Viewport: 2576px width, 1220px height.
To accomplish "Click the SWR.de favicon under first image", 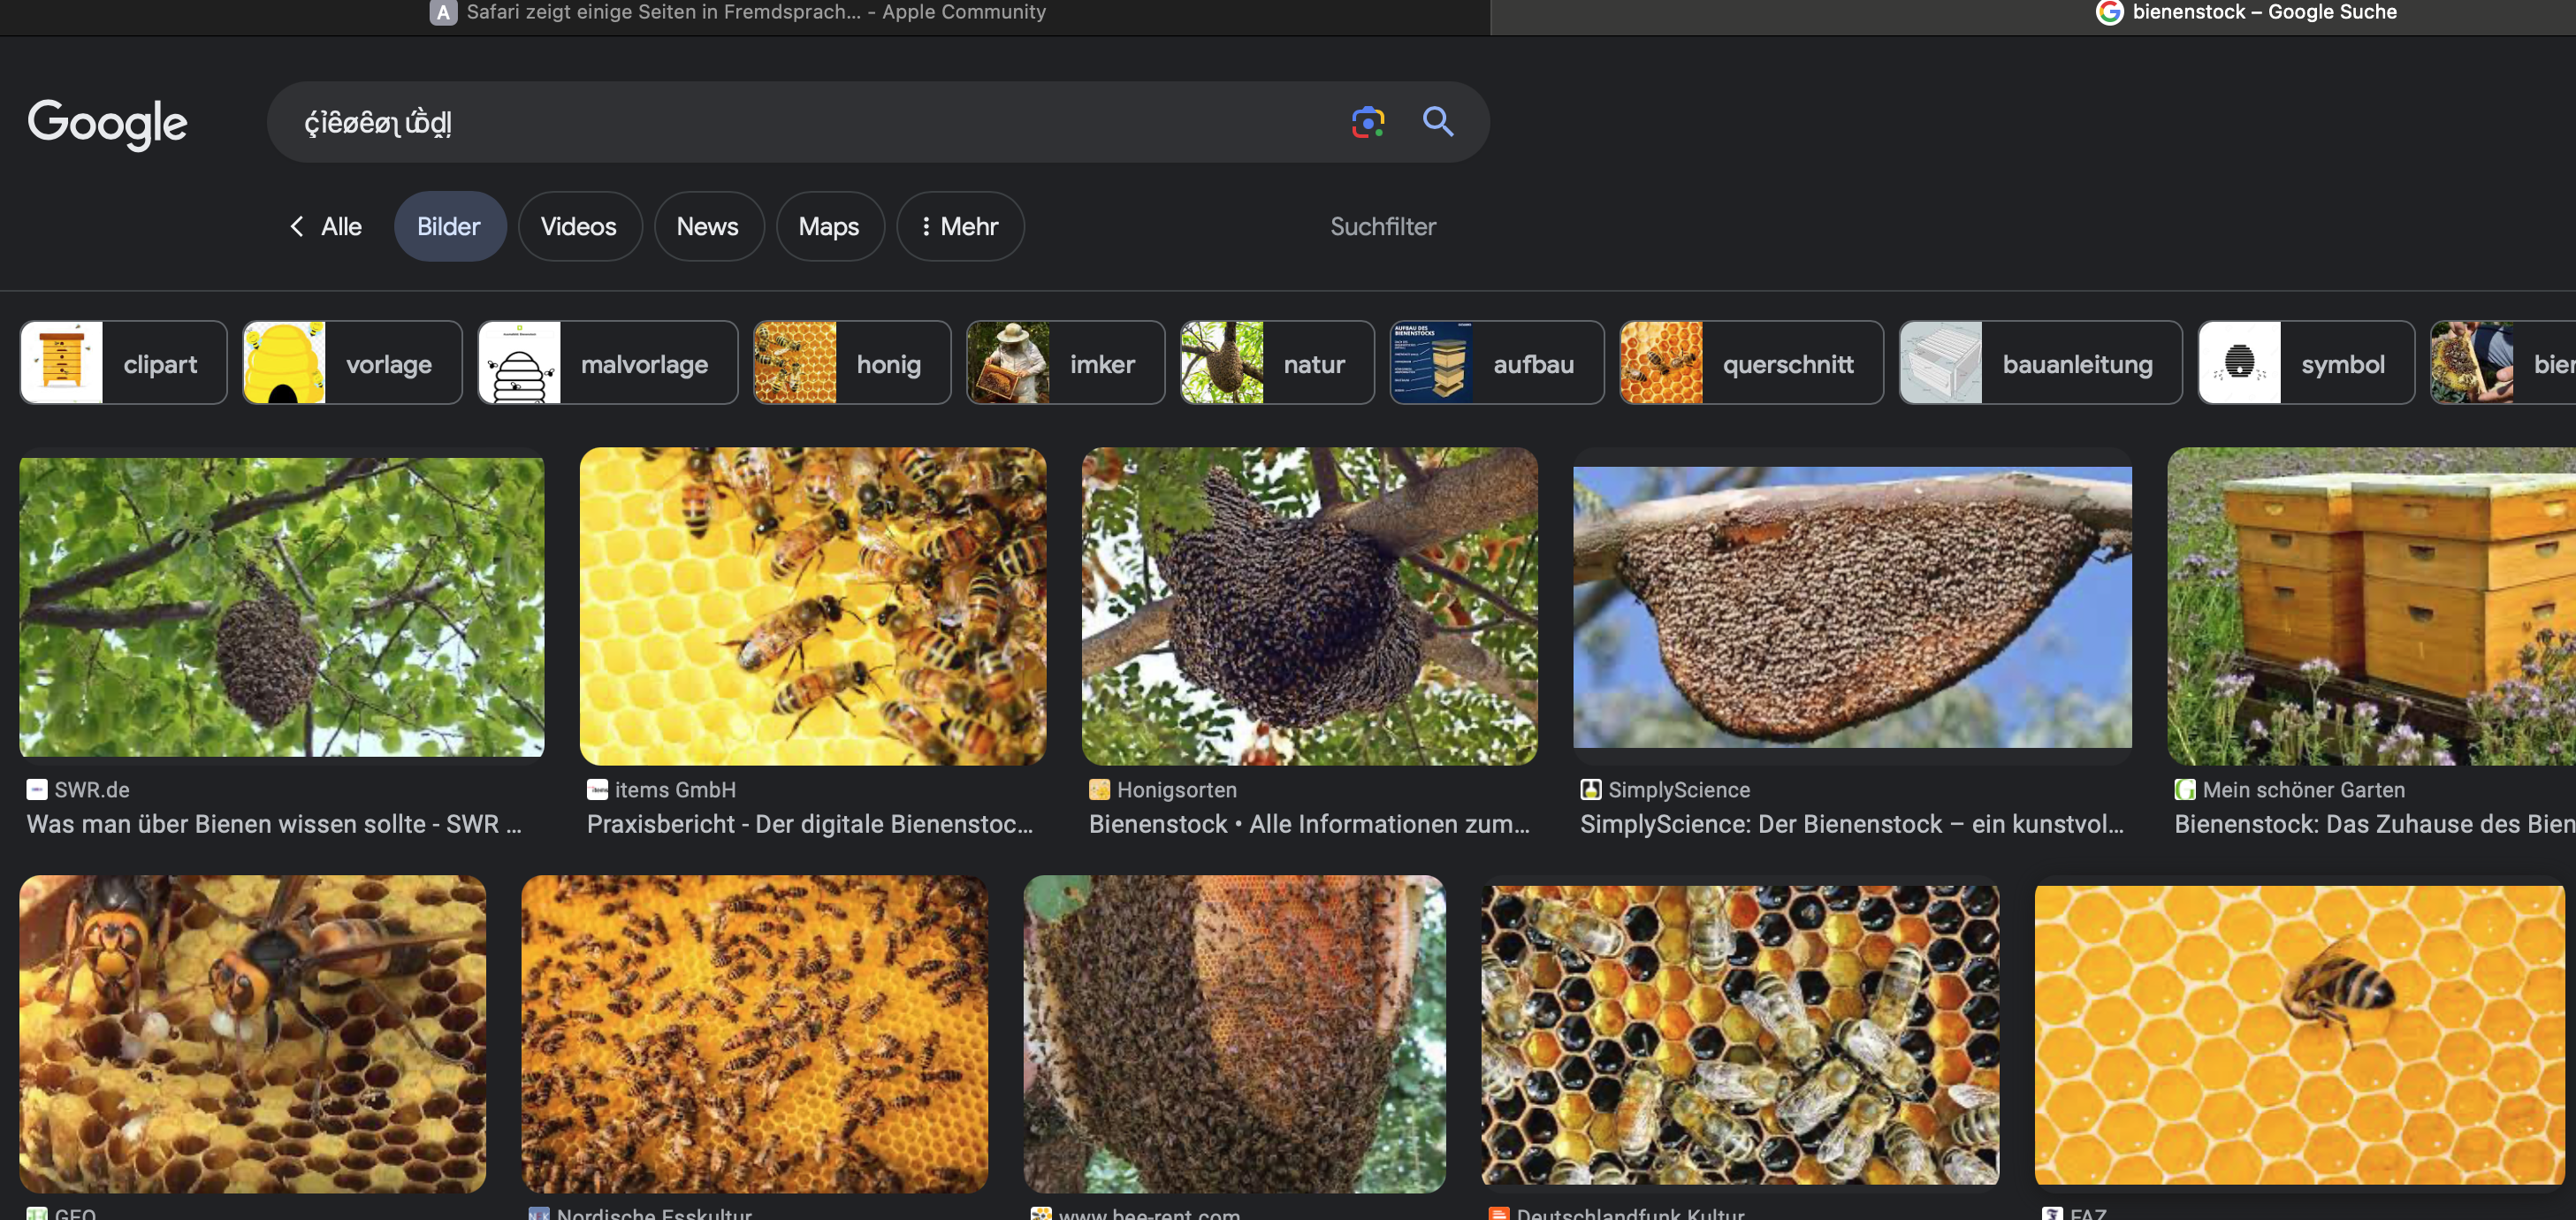I will click(37, 790).
